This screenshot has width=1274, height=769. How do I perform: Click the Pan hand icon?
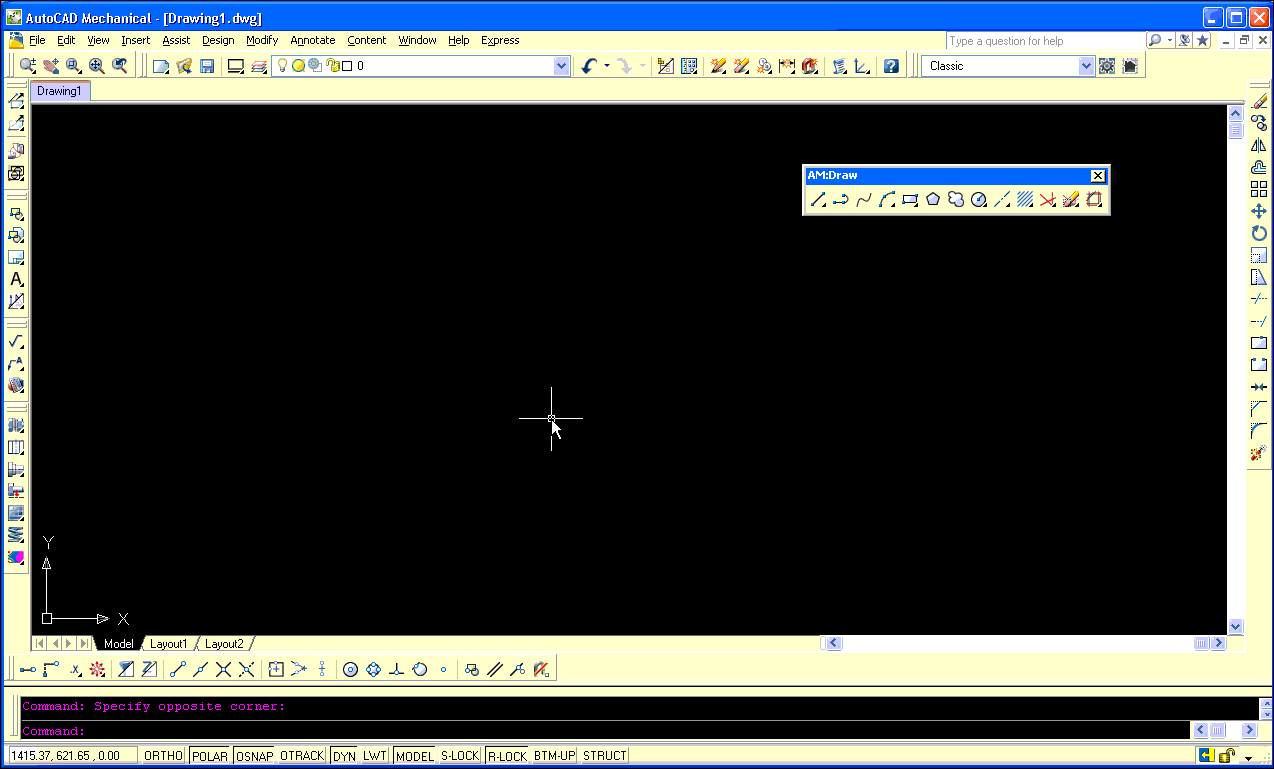51,66
